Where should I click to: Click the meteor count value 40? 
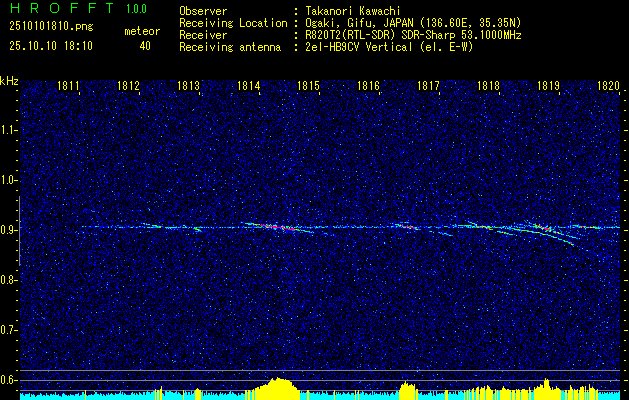click(x=145, y=46)
